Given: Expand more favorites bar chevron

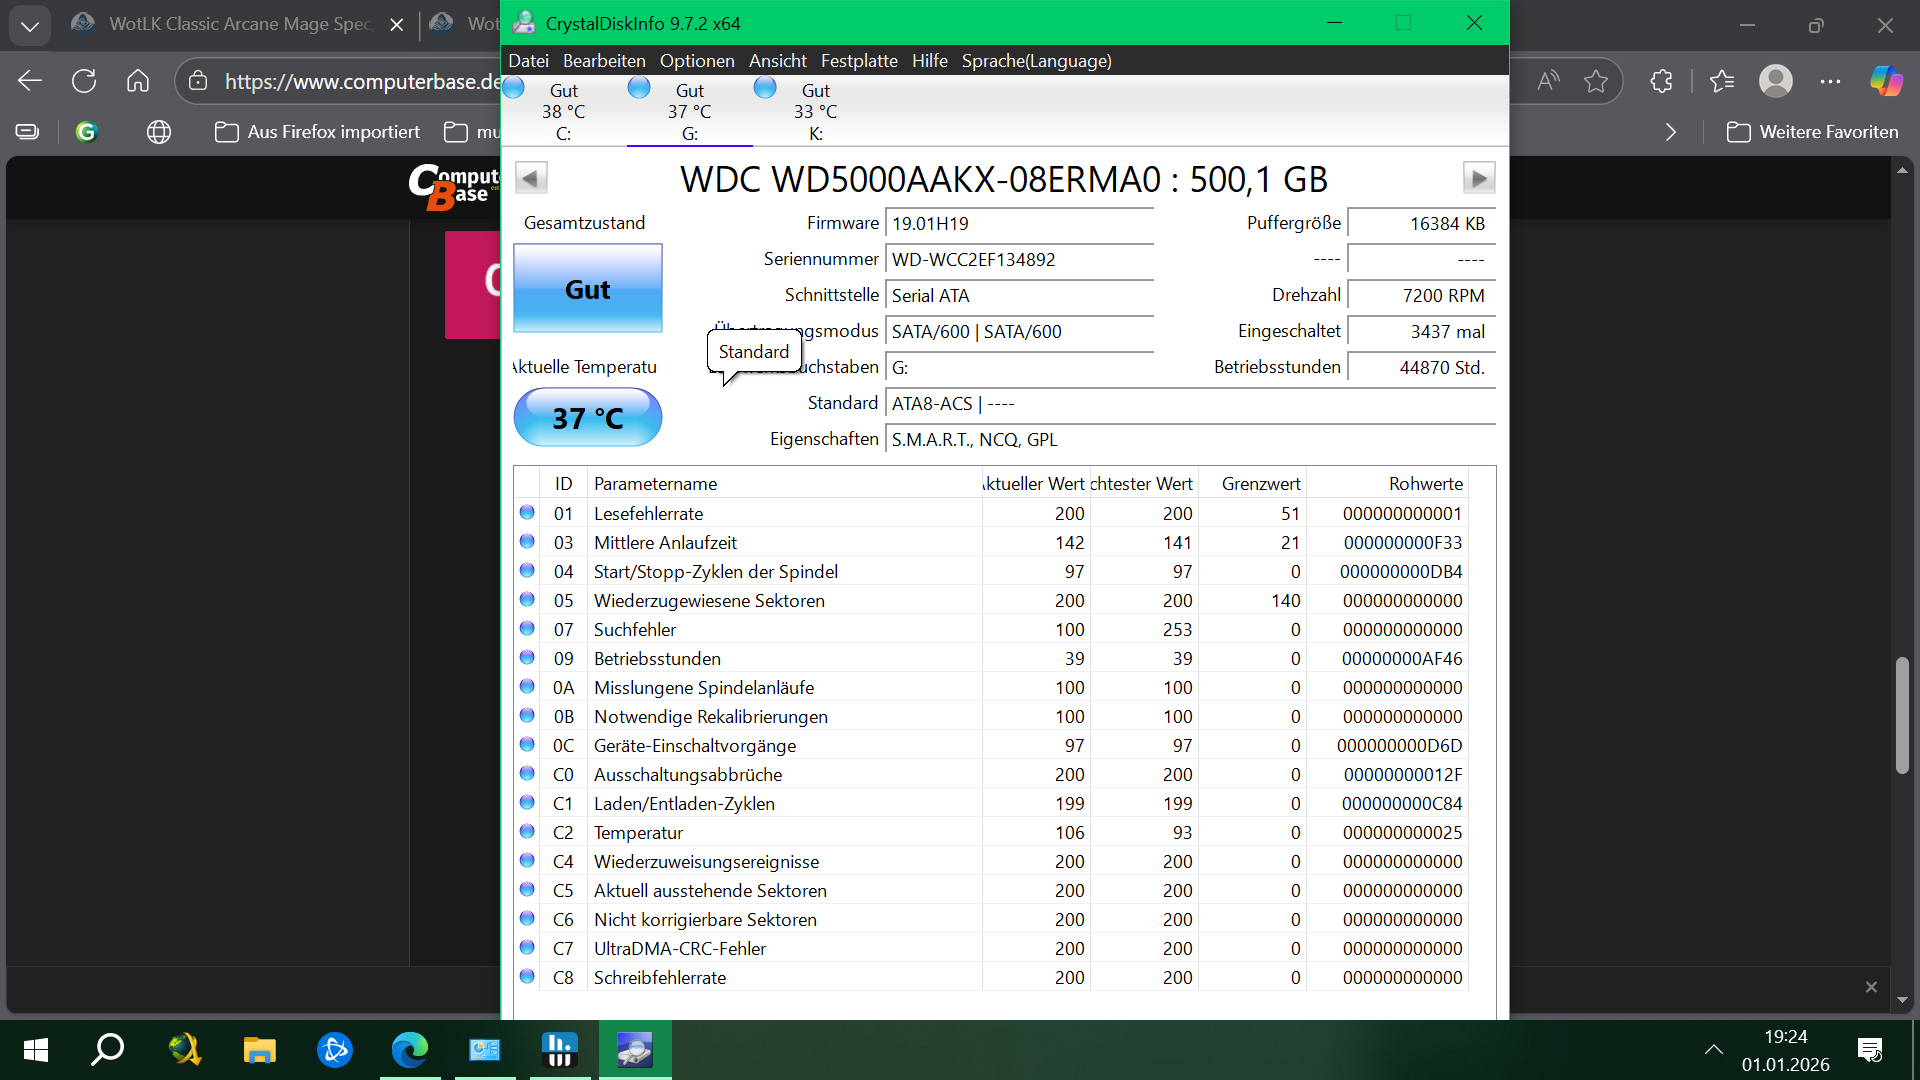Looking at the screenshot, I should coord(1671,132).
